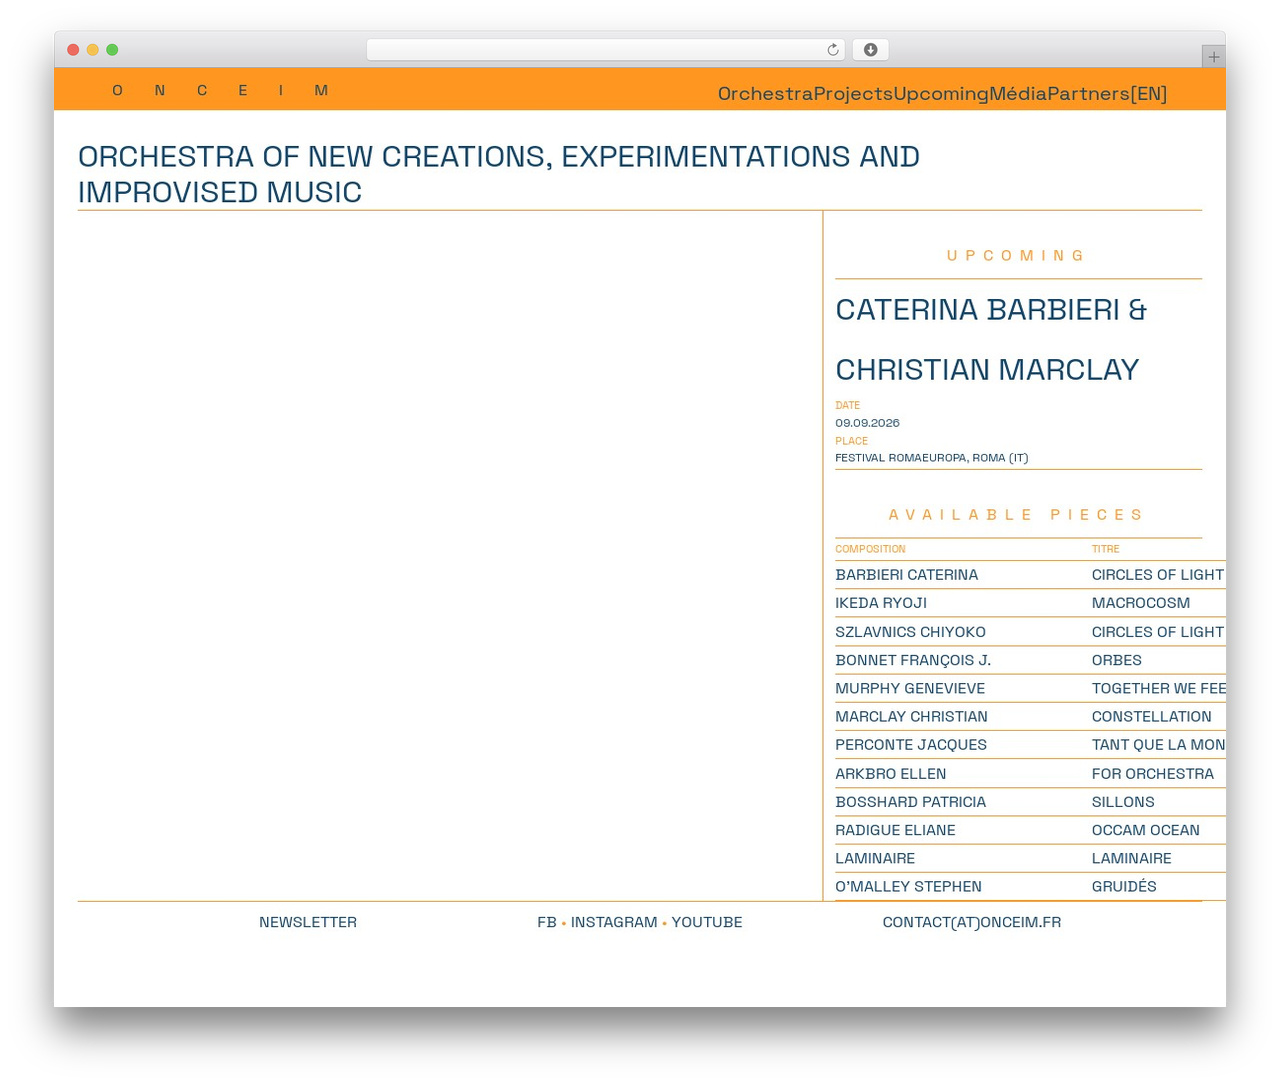Image resolution: width=1280 pixels, height=1084 pixels.
Task: Open the Newsletter footer link
Action: tap(308, 922)
